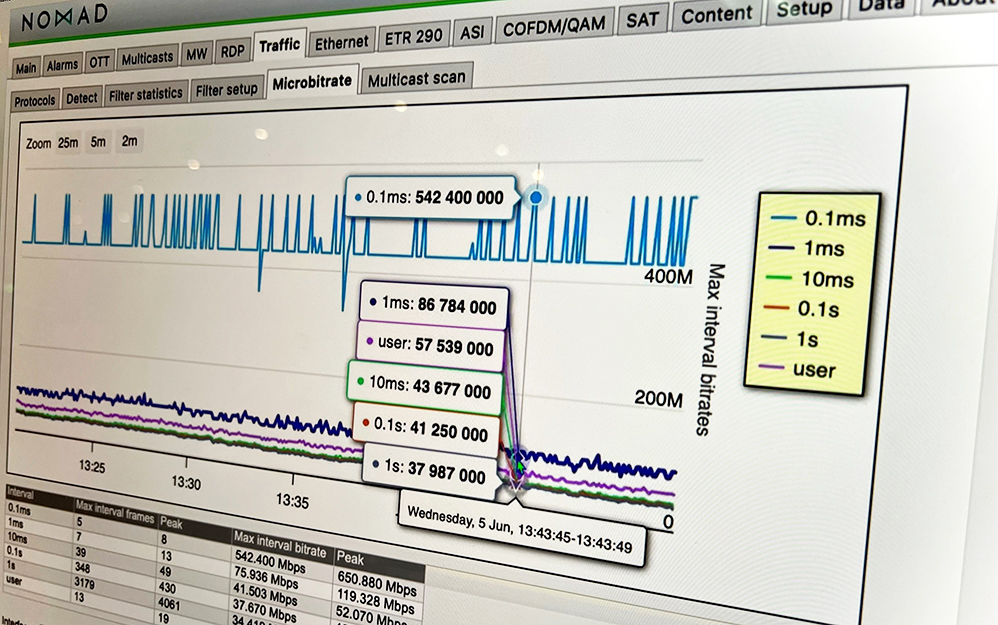Open the ETR 290 tab
The image size is (998, 625).
tap(413, 37)
